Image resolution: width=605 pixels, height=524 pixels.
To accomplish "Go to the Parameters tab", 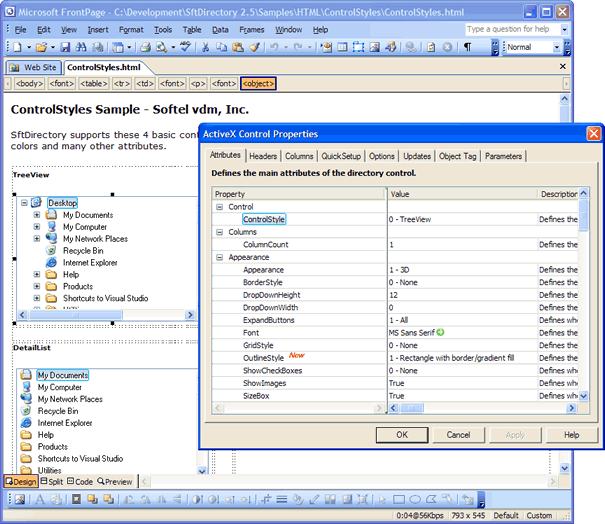I will pos(503,156).
